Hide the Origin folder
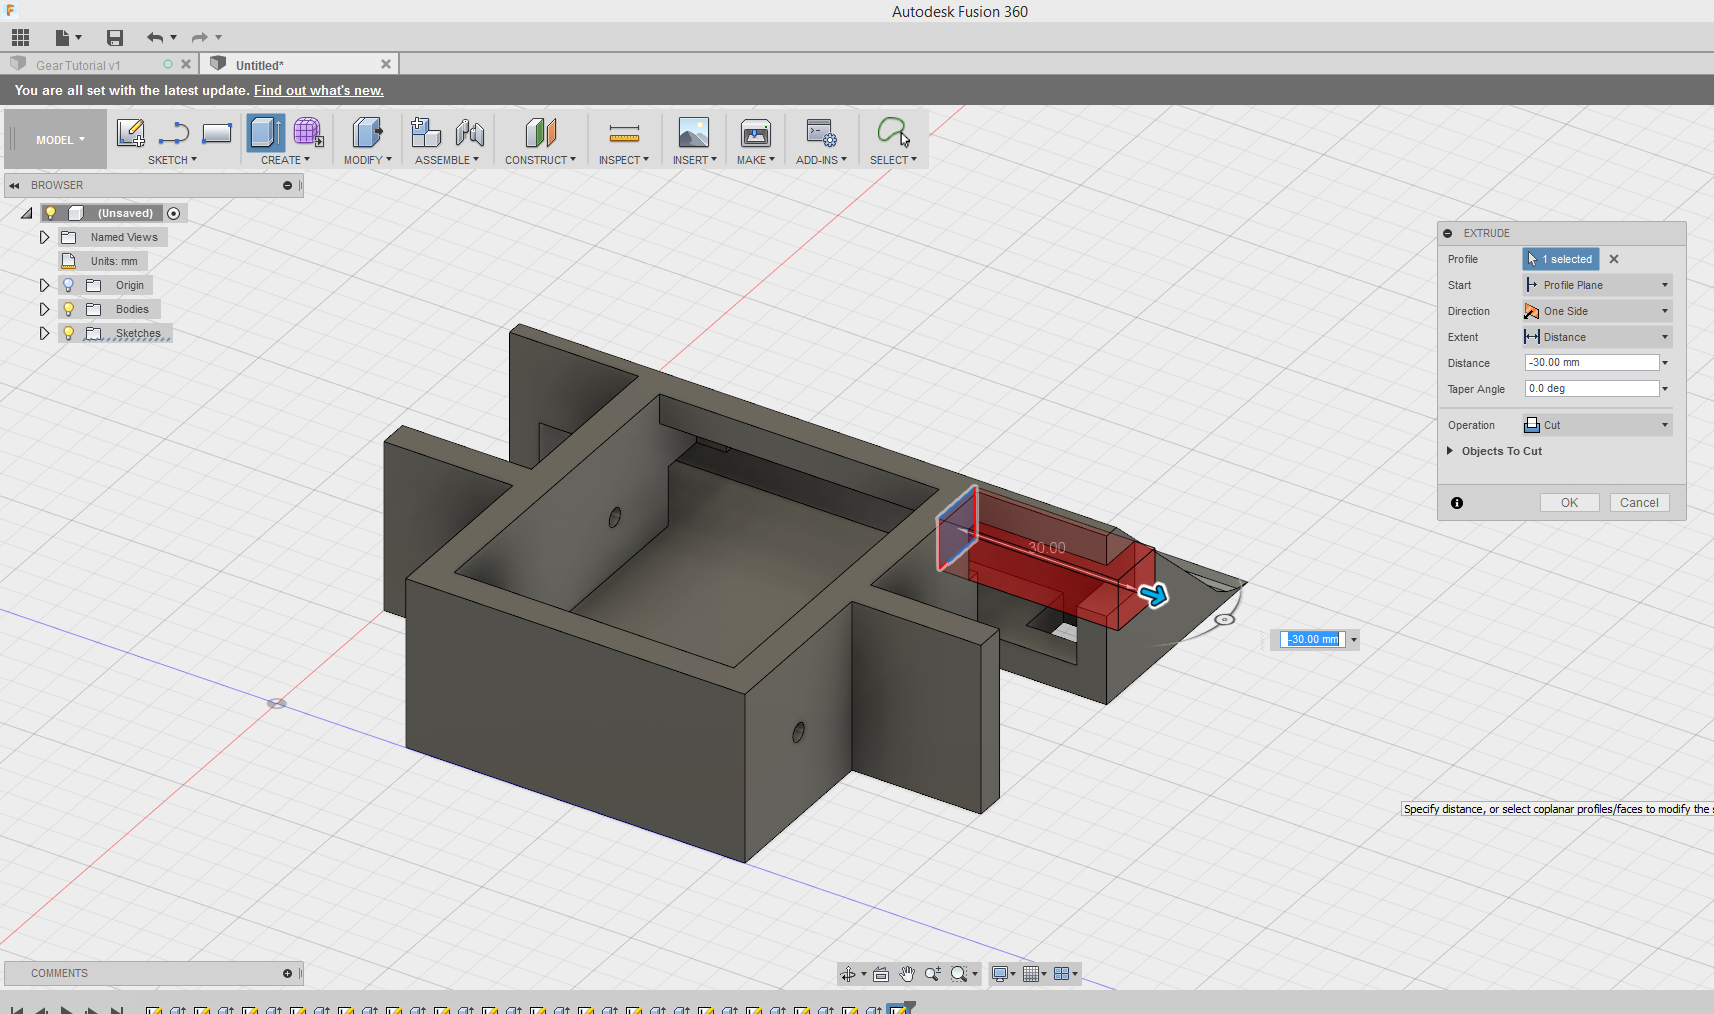Screen dimensions: 1714x1014 68,285
